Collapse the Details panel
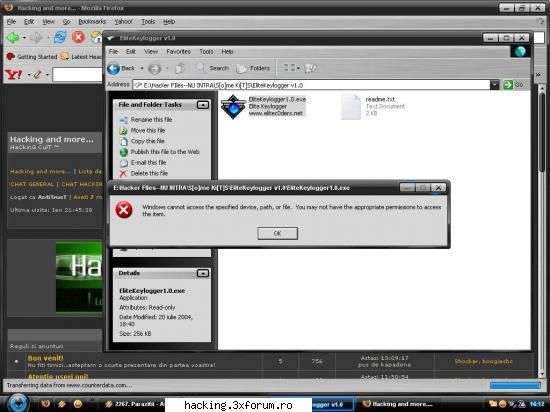Viewport: 550px width, 412px height. [203, 273]
